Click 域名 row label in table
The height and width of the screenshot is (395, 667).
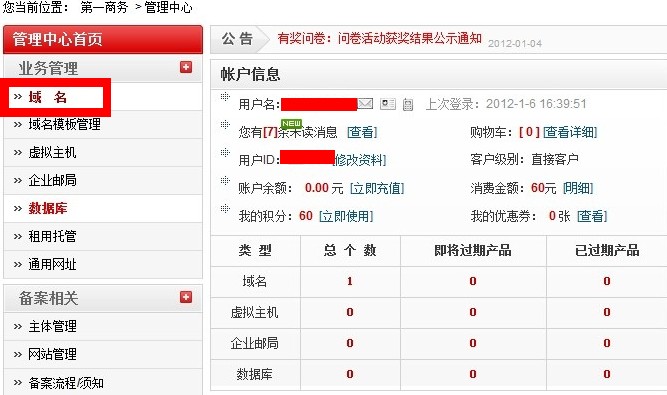pos(254,281)
